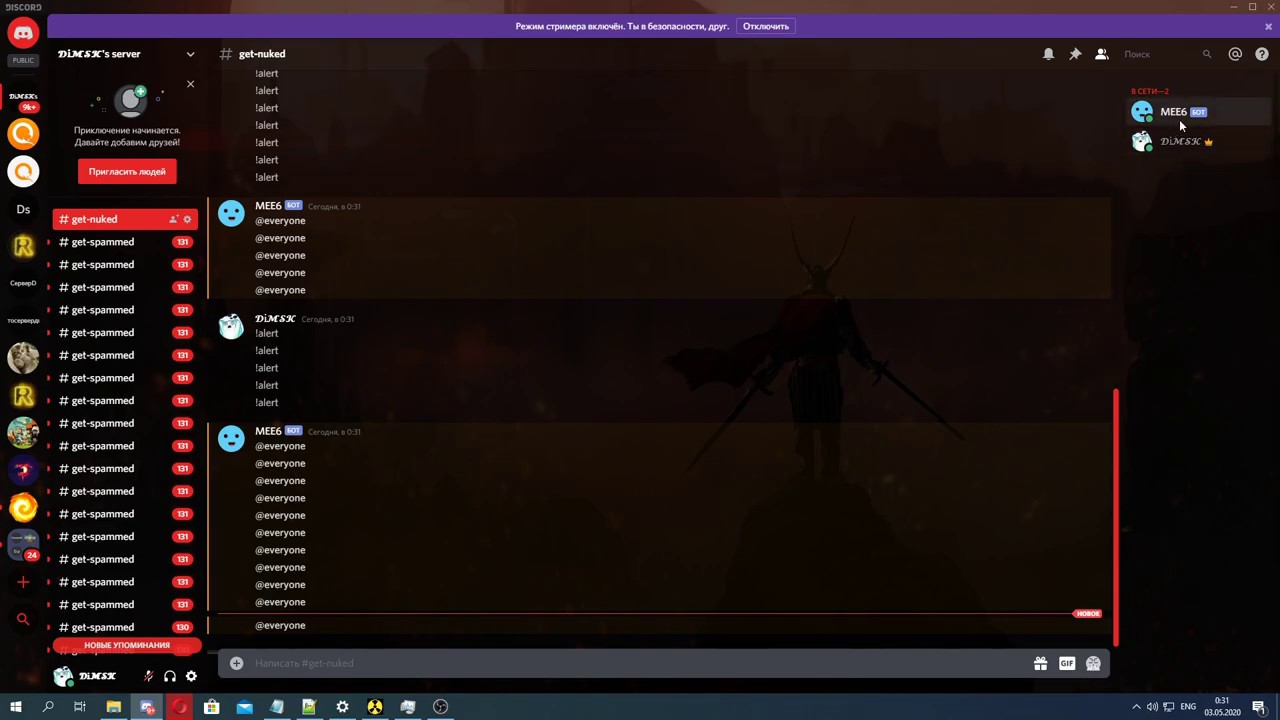Toggle the member list
The height and width of the screenshot is (720, 1280).
pyautogui.click(x=1102, y=54)
